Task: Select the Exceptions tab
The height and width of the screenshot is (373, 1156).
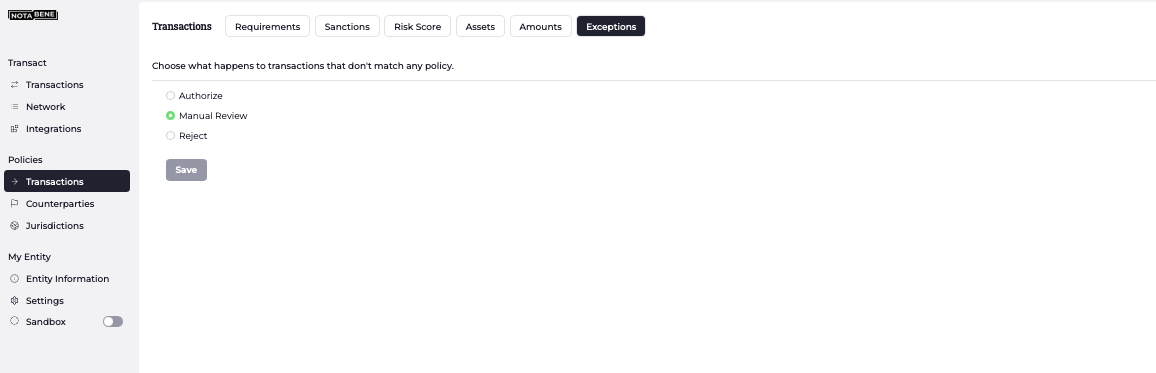Action: (611, 27)
